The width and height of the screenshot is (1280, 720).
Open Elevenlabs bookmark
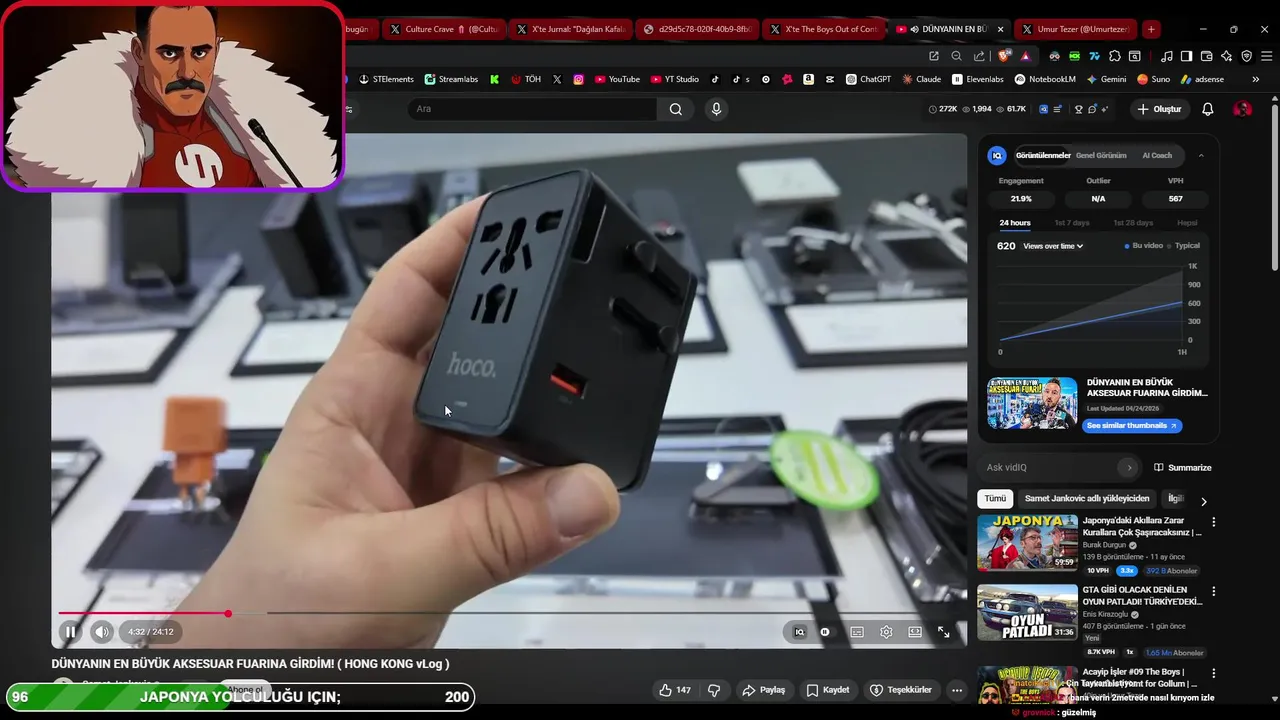coord(978,79)
